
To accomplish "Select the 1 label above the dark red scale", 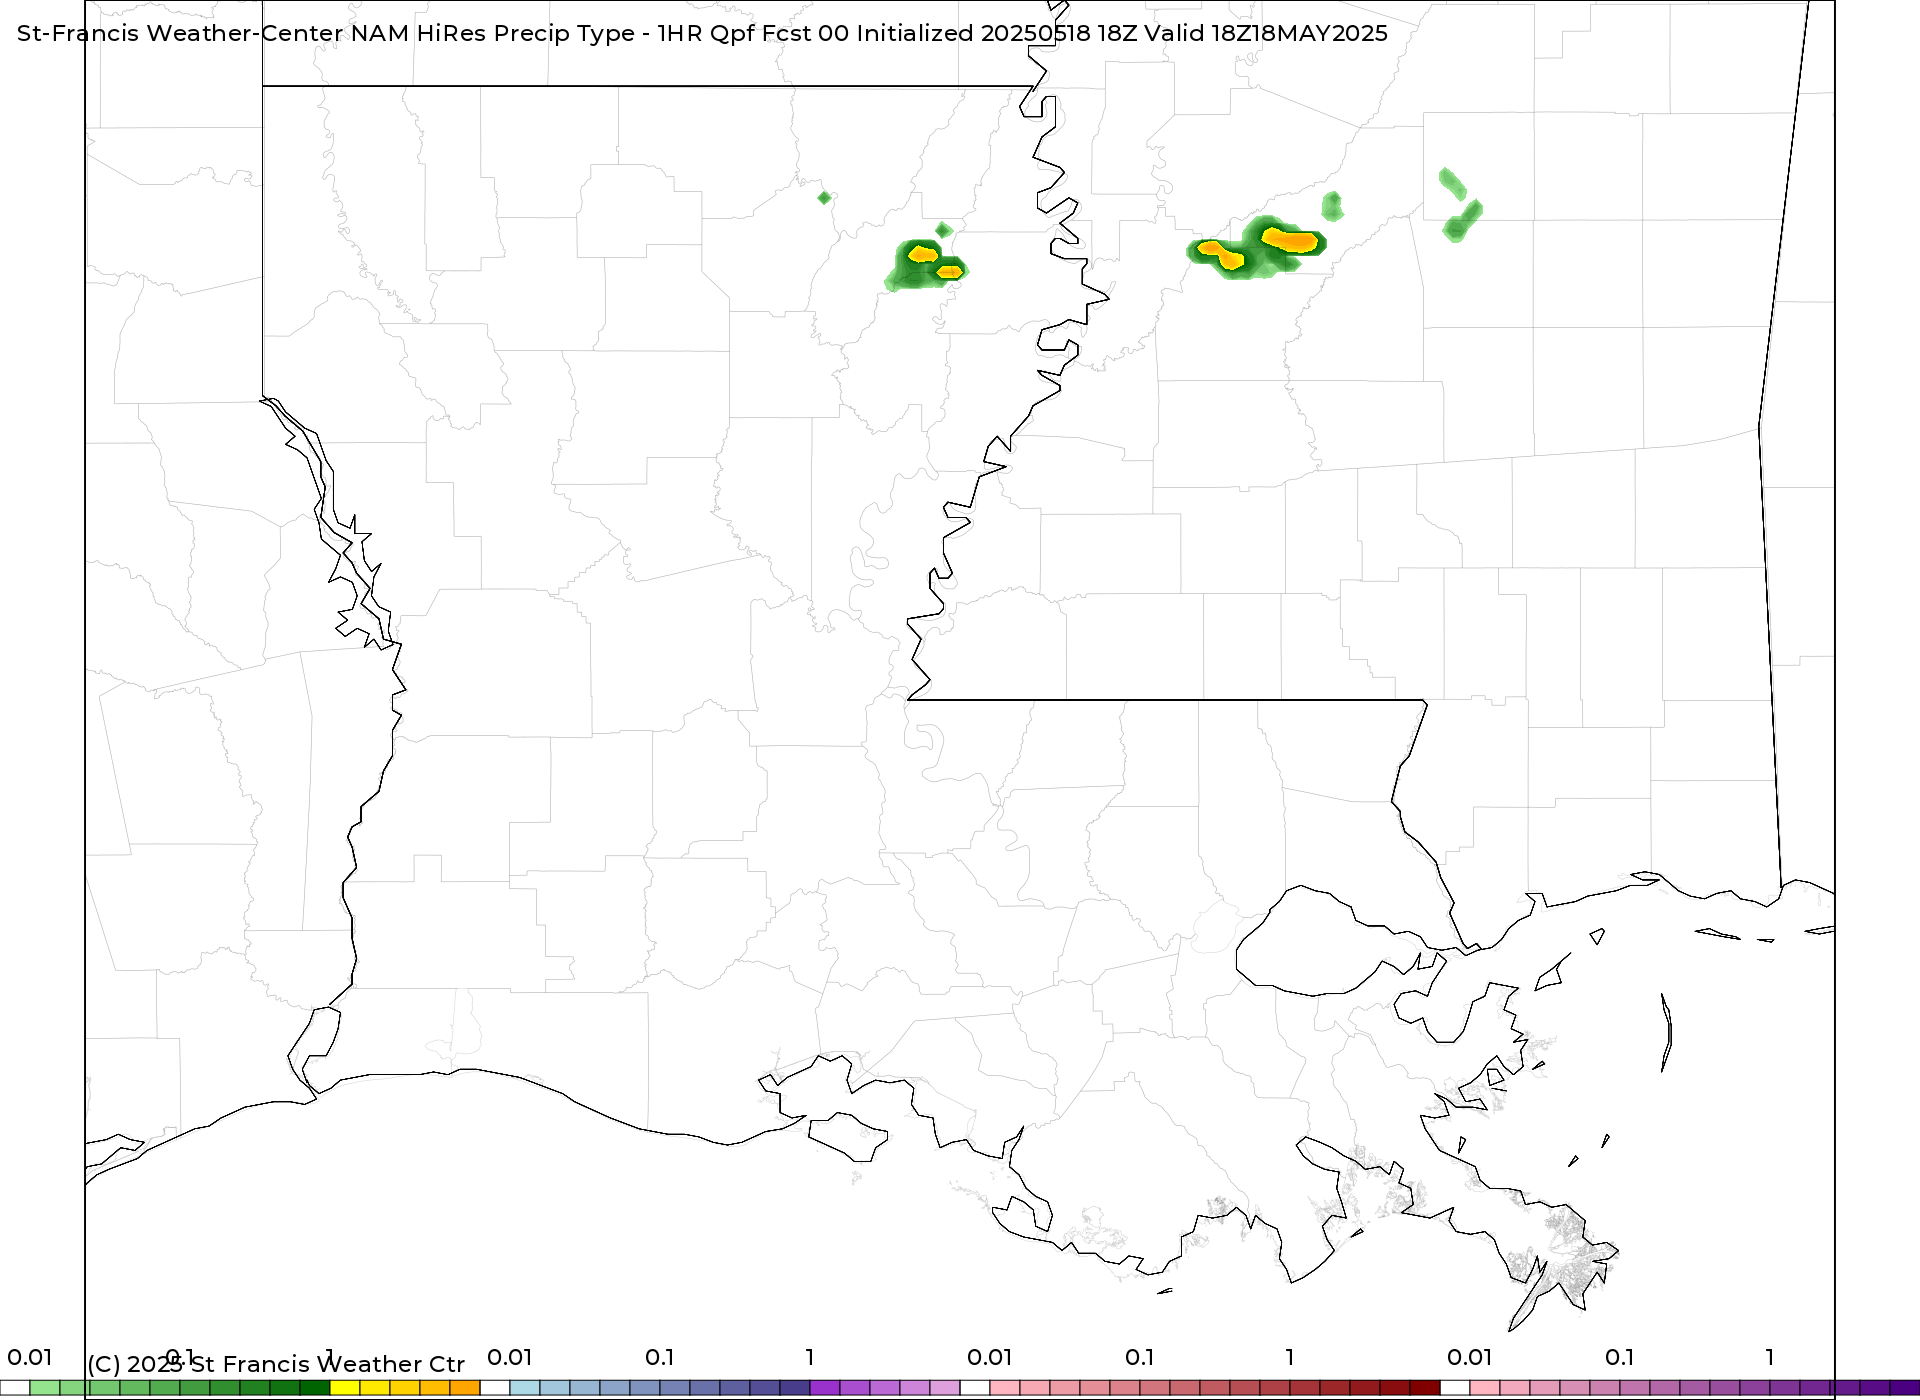I will (x=1290, y=1357).
